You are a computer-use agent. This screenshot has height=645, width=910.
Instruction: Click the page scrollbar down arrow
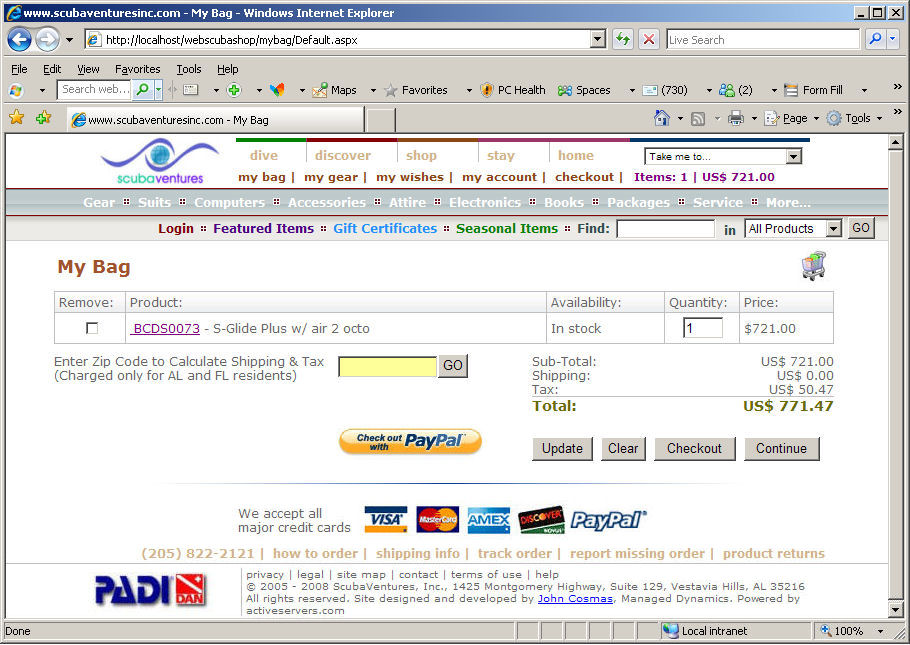tap(895, 610)
